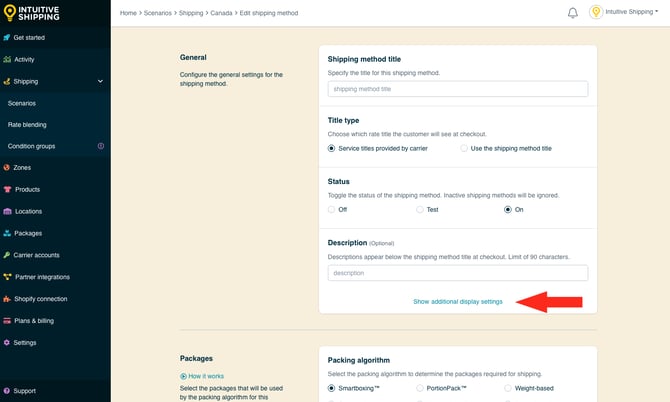Click the Partner integrations icon
This screenshot has height=402, width=670.
click(7, 277)
